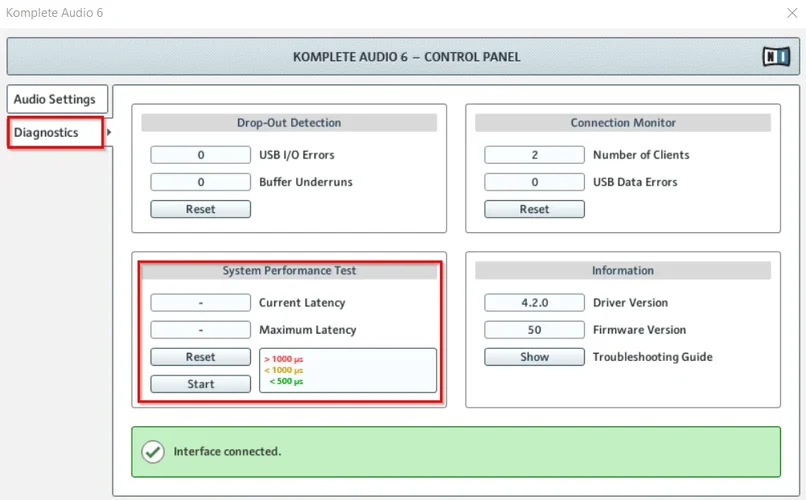The image size is (806, 500).
Task: Select the Diagnostics tab
Action: pyautogui.click(x=56, y=133)
